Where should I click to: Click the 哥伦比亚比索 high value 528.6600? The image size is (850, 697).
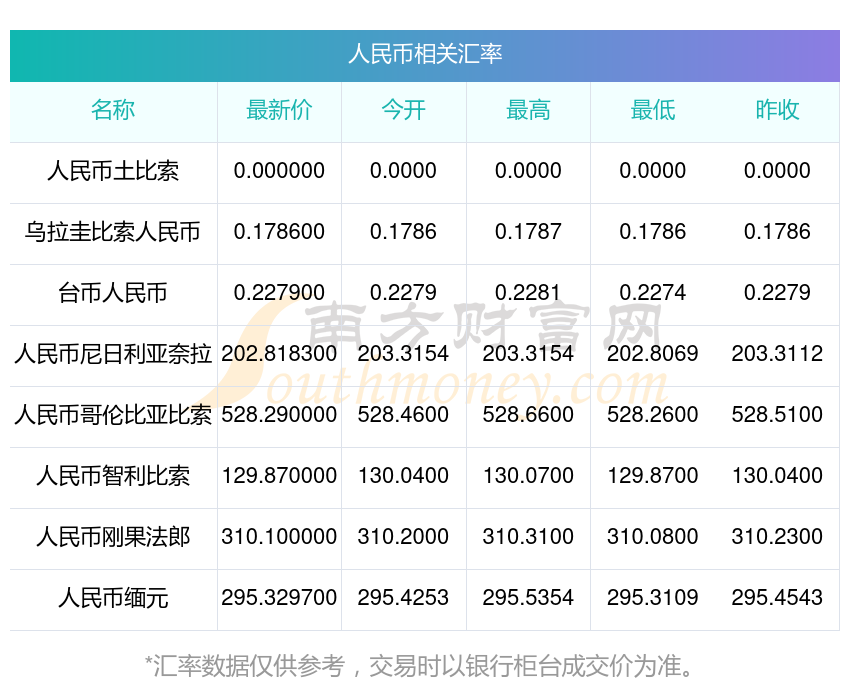(528, 415)
